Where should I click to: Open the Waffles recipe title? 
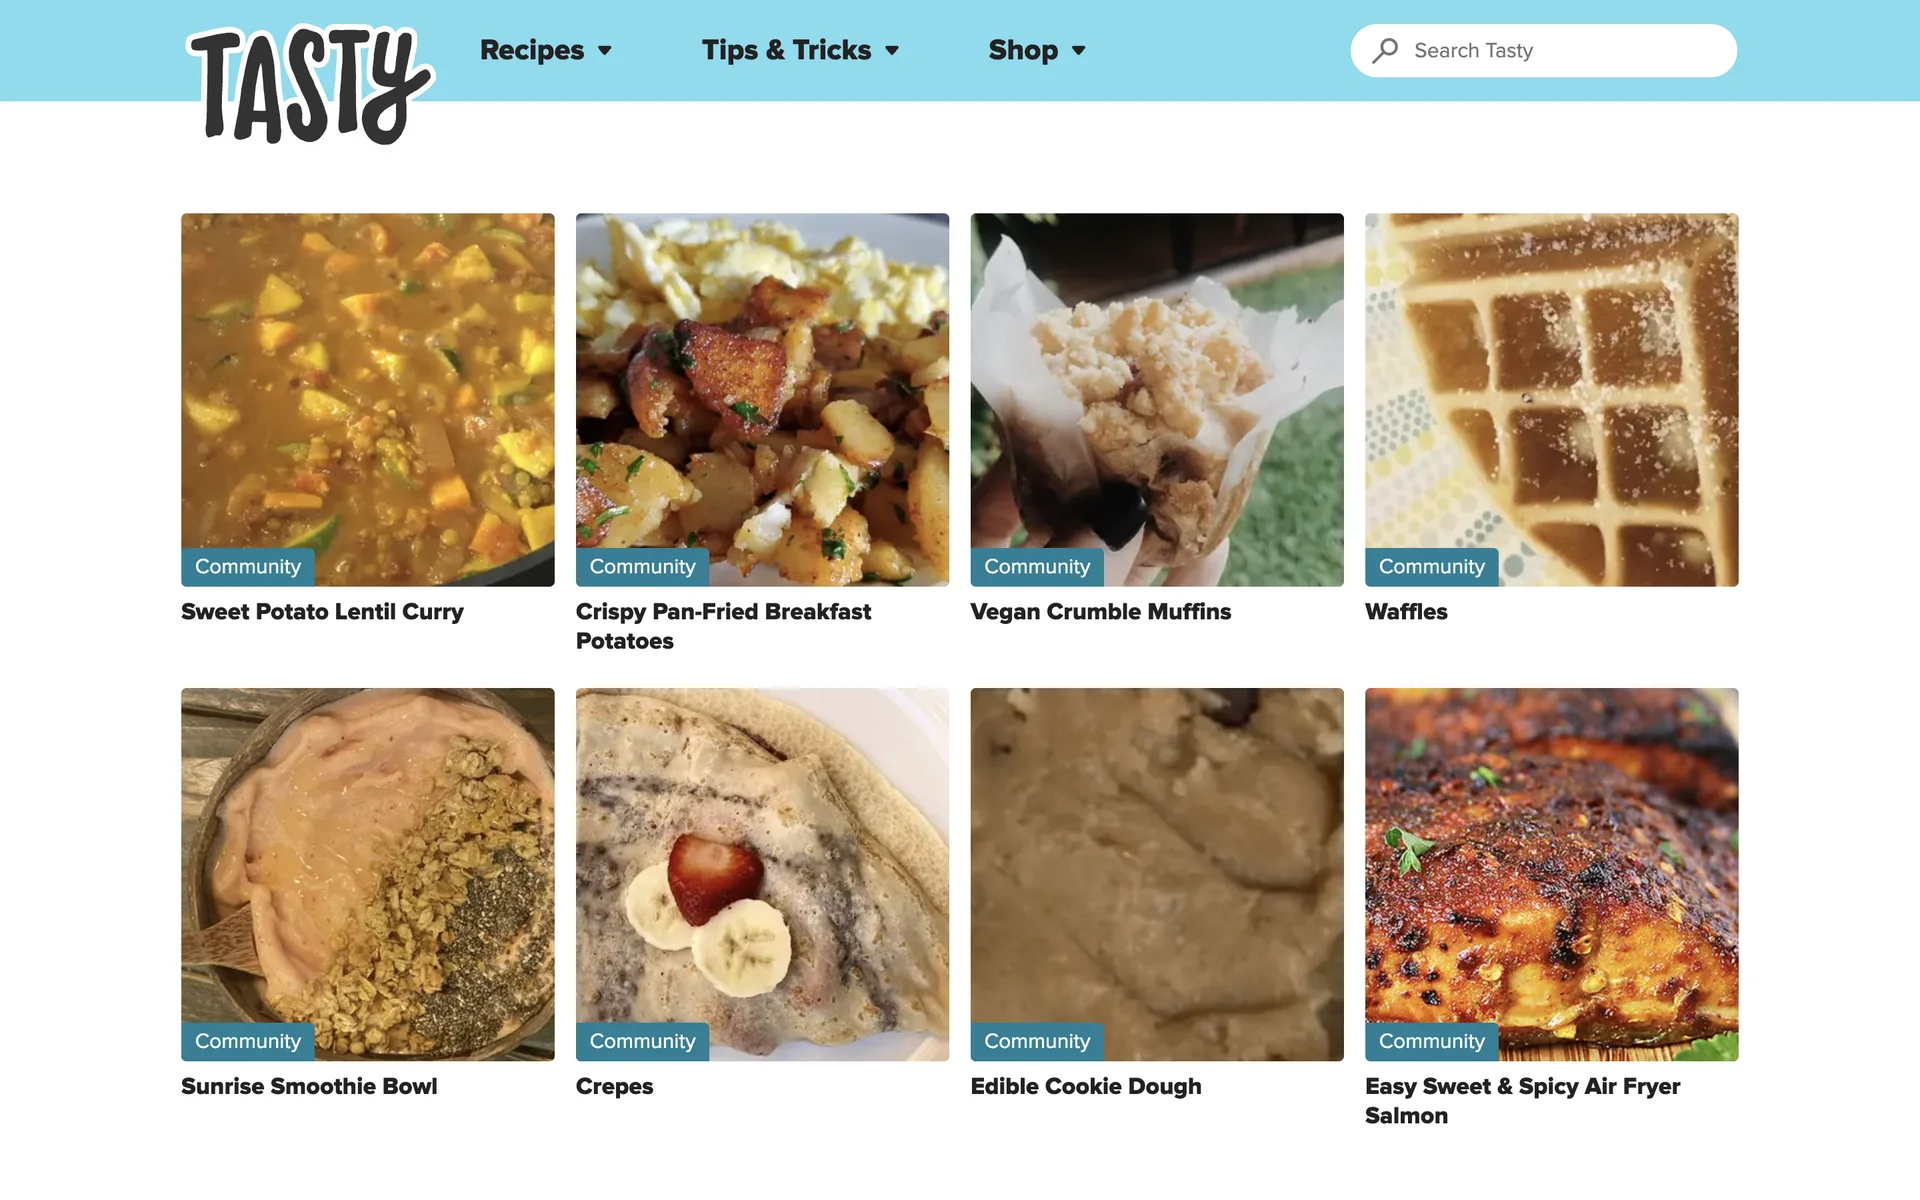[1406, 611]
